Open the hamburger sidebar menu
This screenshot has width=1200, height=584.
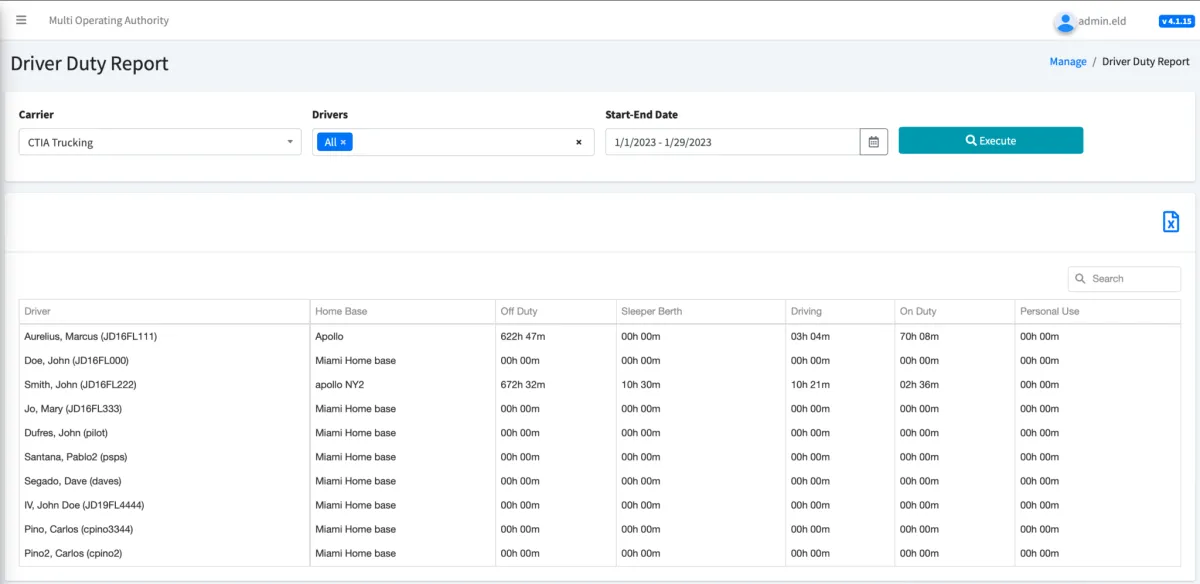tap(21, 20)
